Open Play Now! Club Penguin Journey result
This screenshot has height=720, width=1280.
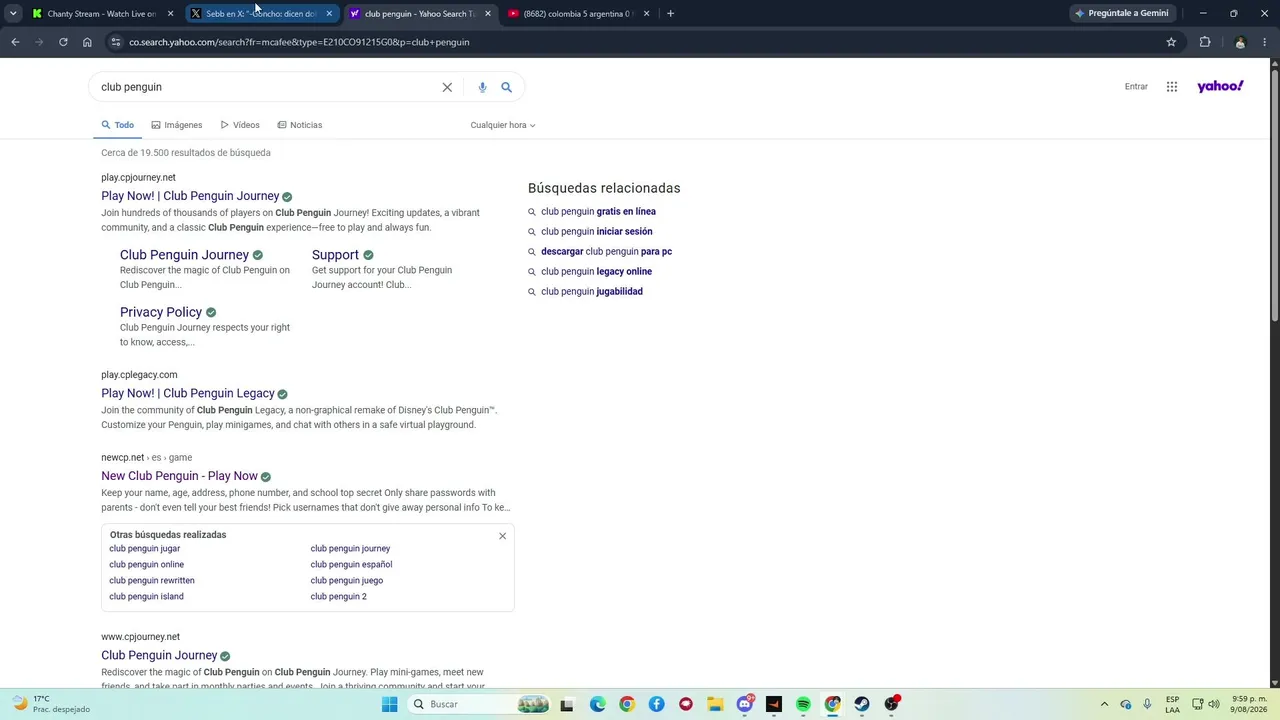pyautogui.click(x=190, y=196)
